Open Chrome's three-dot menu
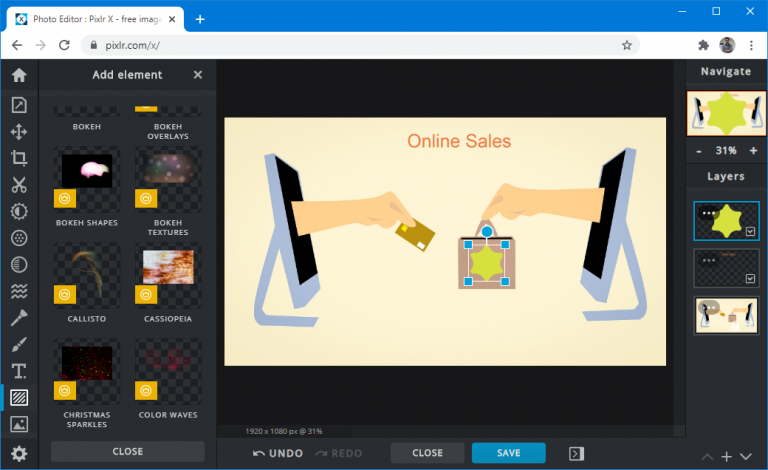Screen dimensions: 768x470 tap(750, 45)
